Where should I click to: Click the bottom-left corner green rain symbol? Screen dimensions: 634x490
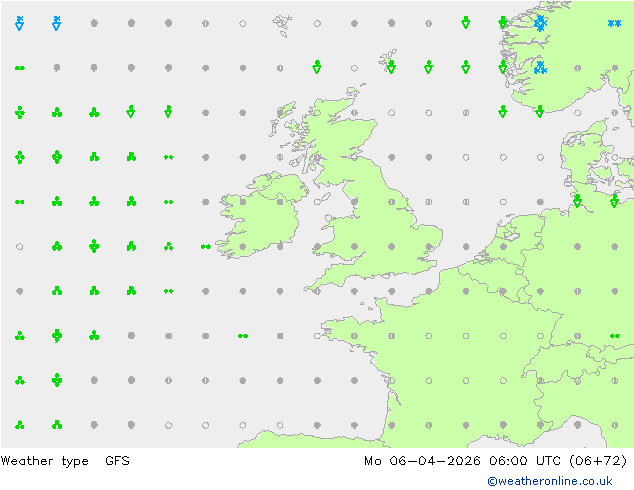[19, 425]
